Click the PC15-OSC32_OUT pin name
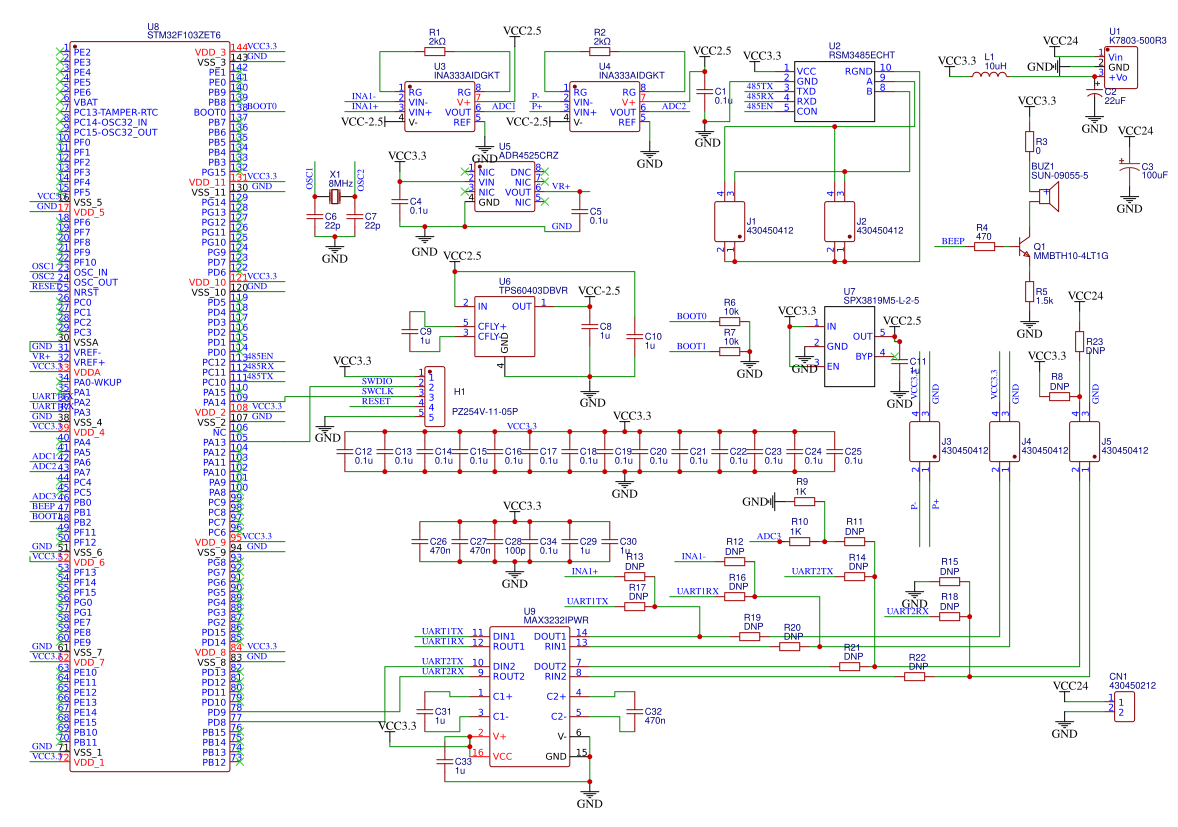 coord(116,132)
